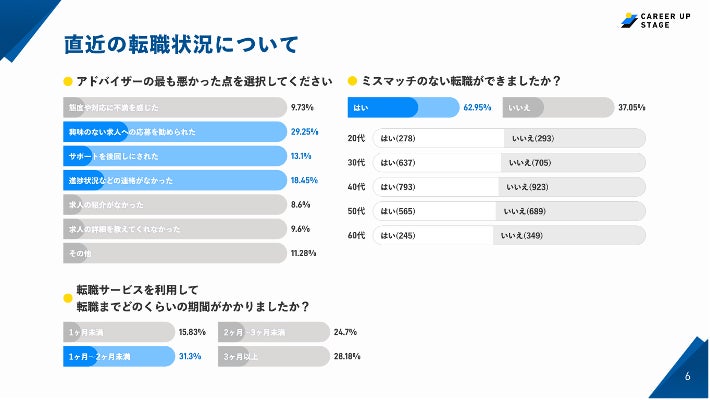Select はい(278) in the 20代 row
This screenshot has height=400, width=710.
(x=436, y=138)
